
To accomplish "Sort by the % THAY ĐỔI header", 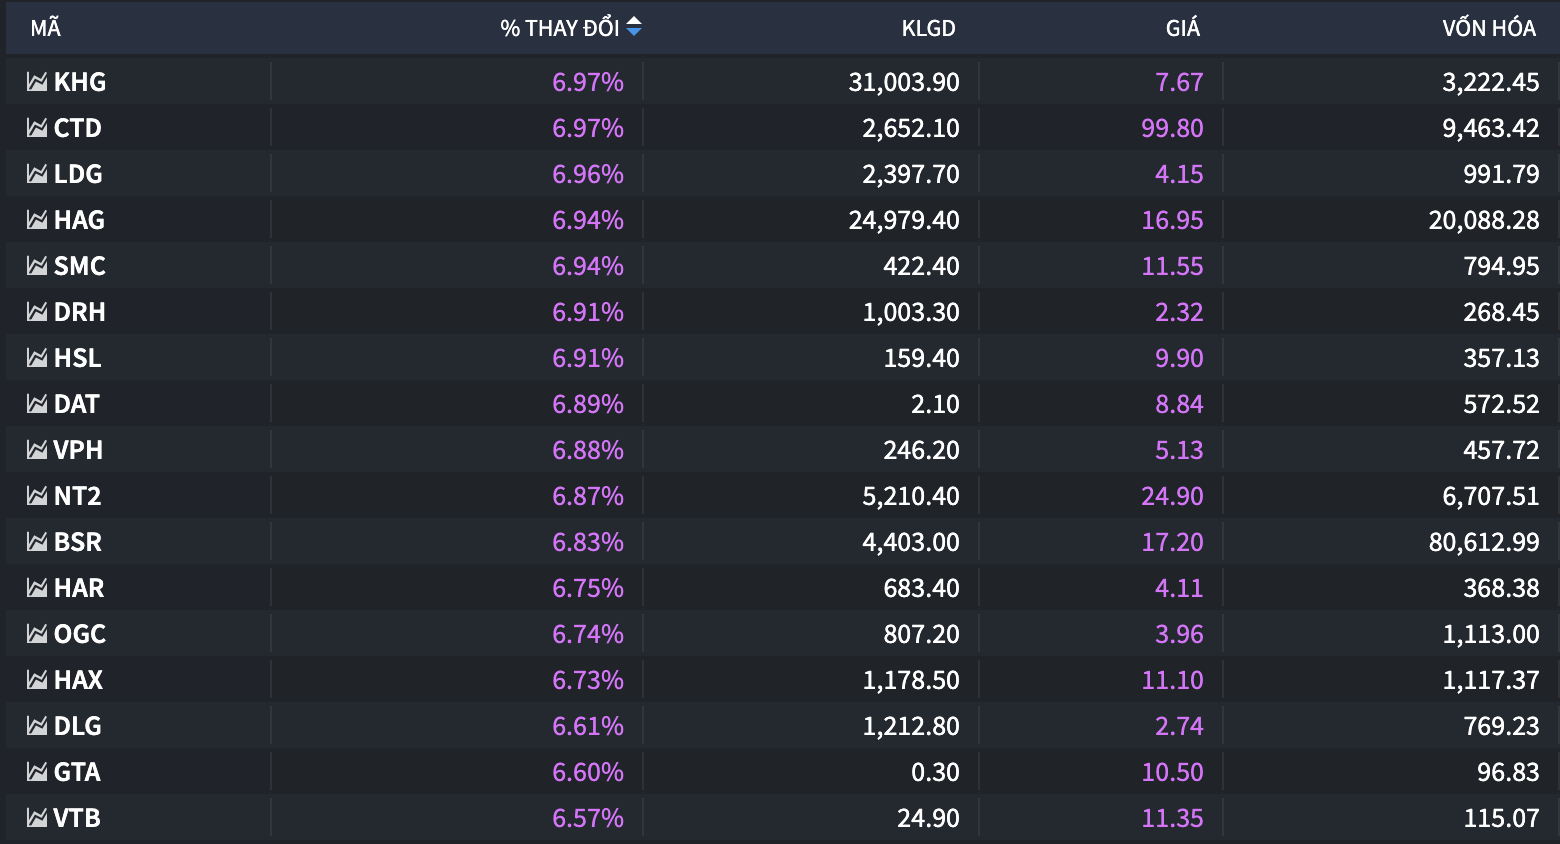I will tap(559, 28).
